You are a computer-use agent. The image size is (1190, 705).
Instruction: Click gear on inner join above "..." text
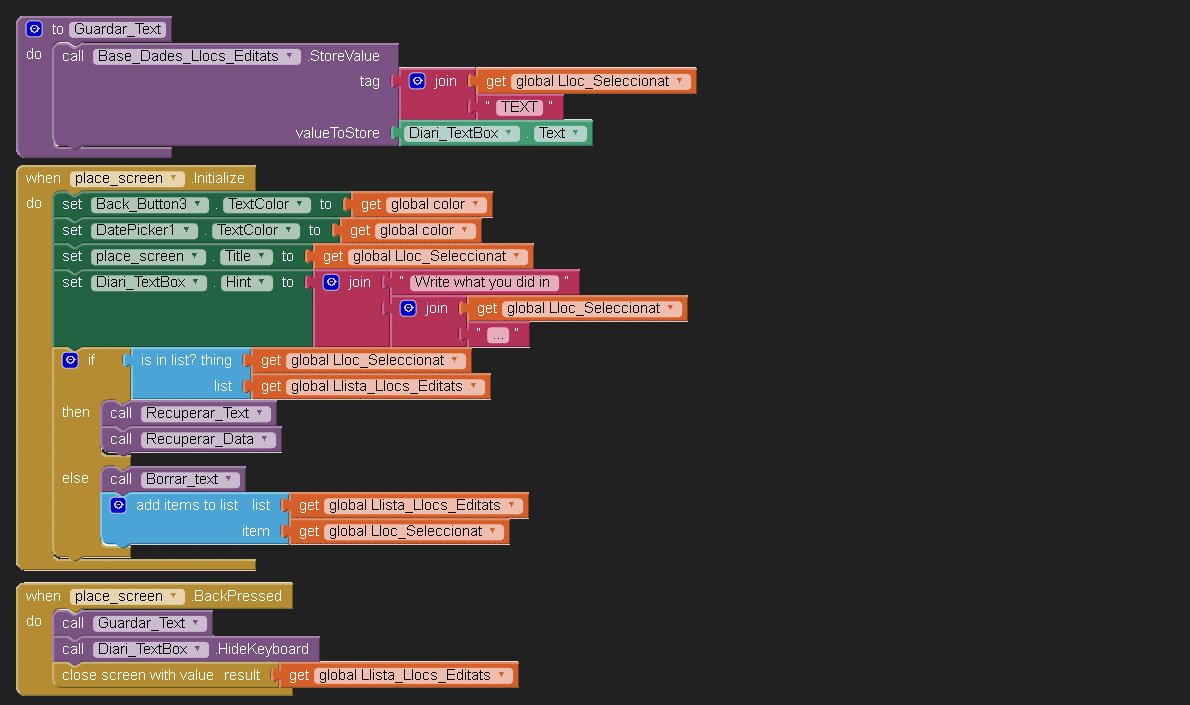point(409,308)
